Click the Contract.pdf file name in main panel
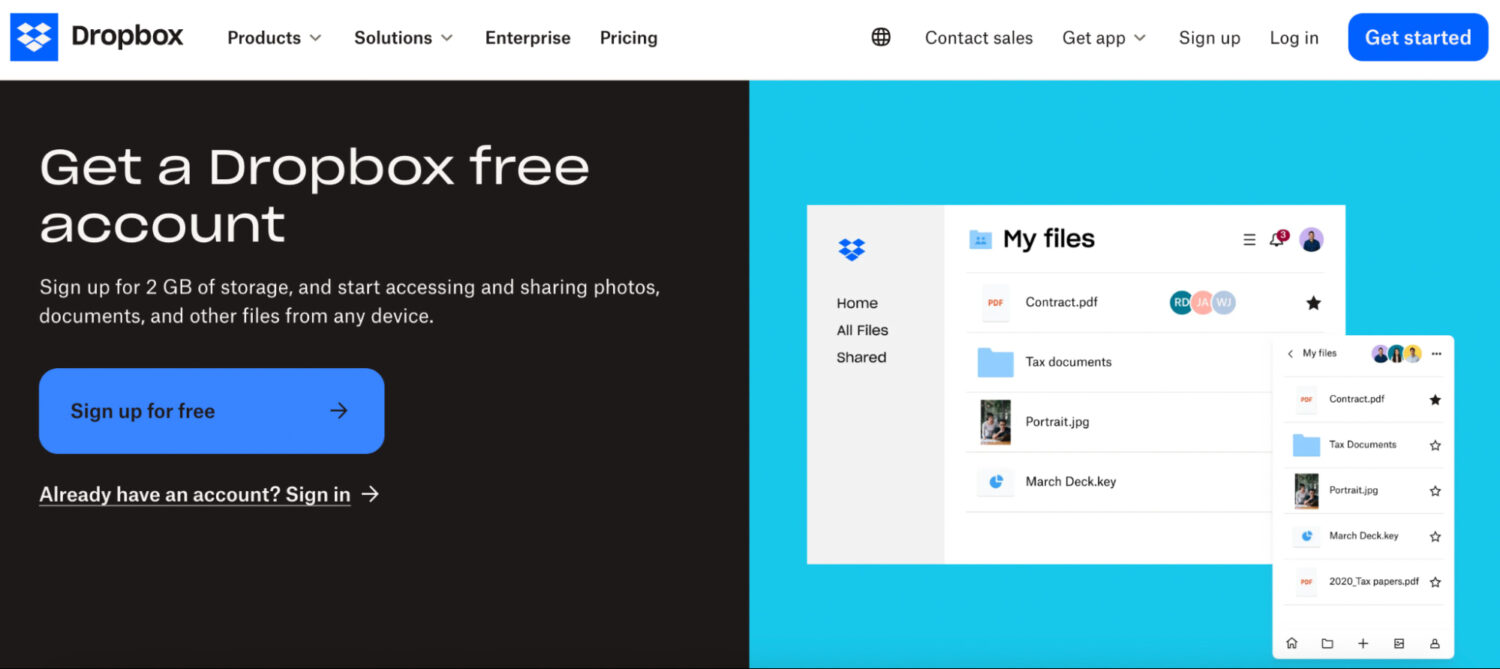 click(x=1062, y=302)
